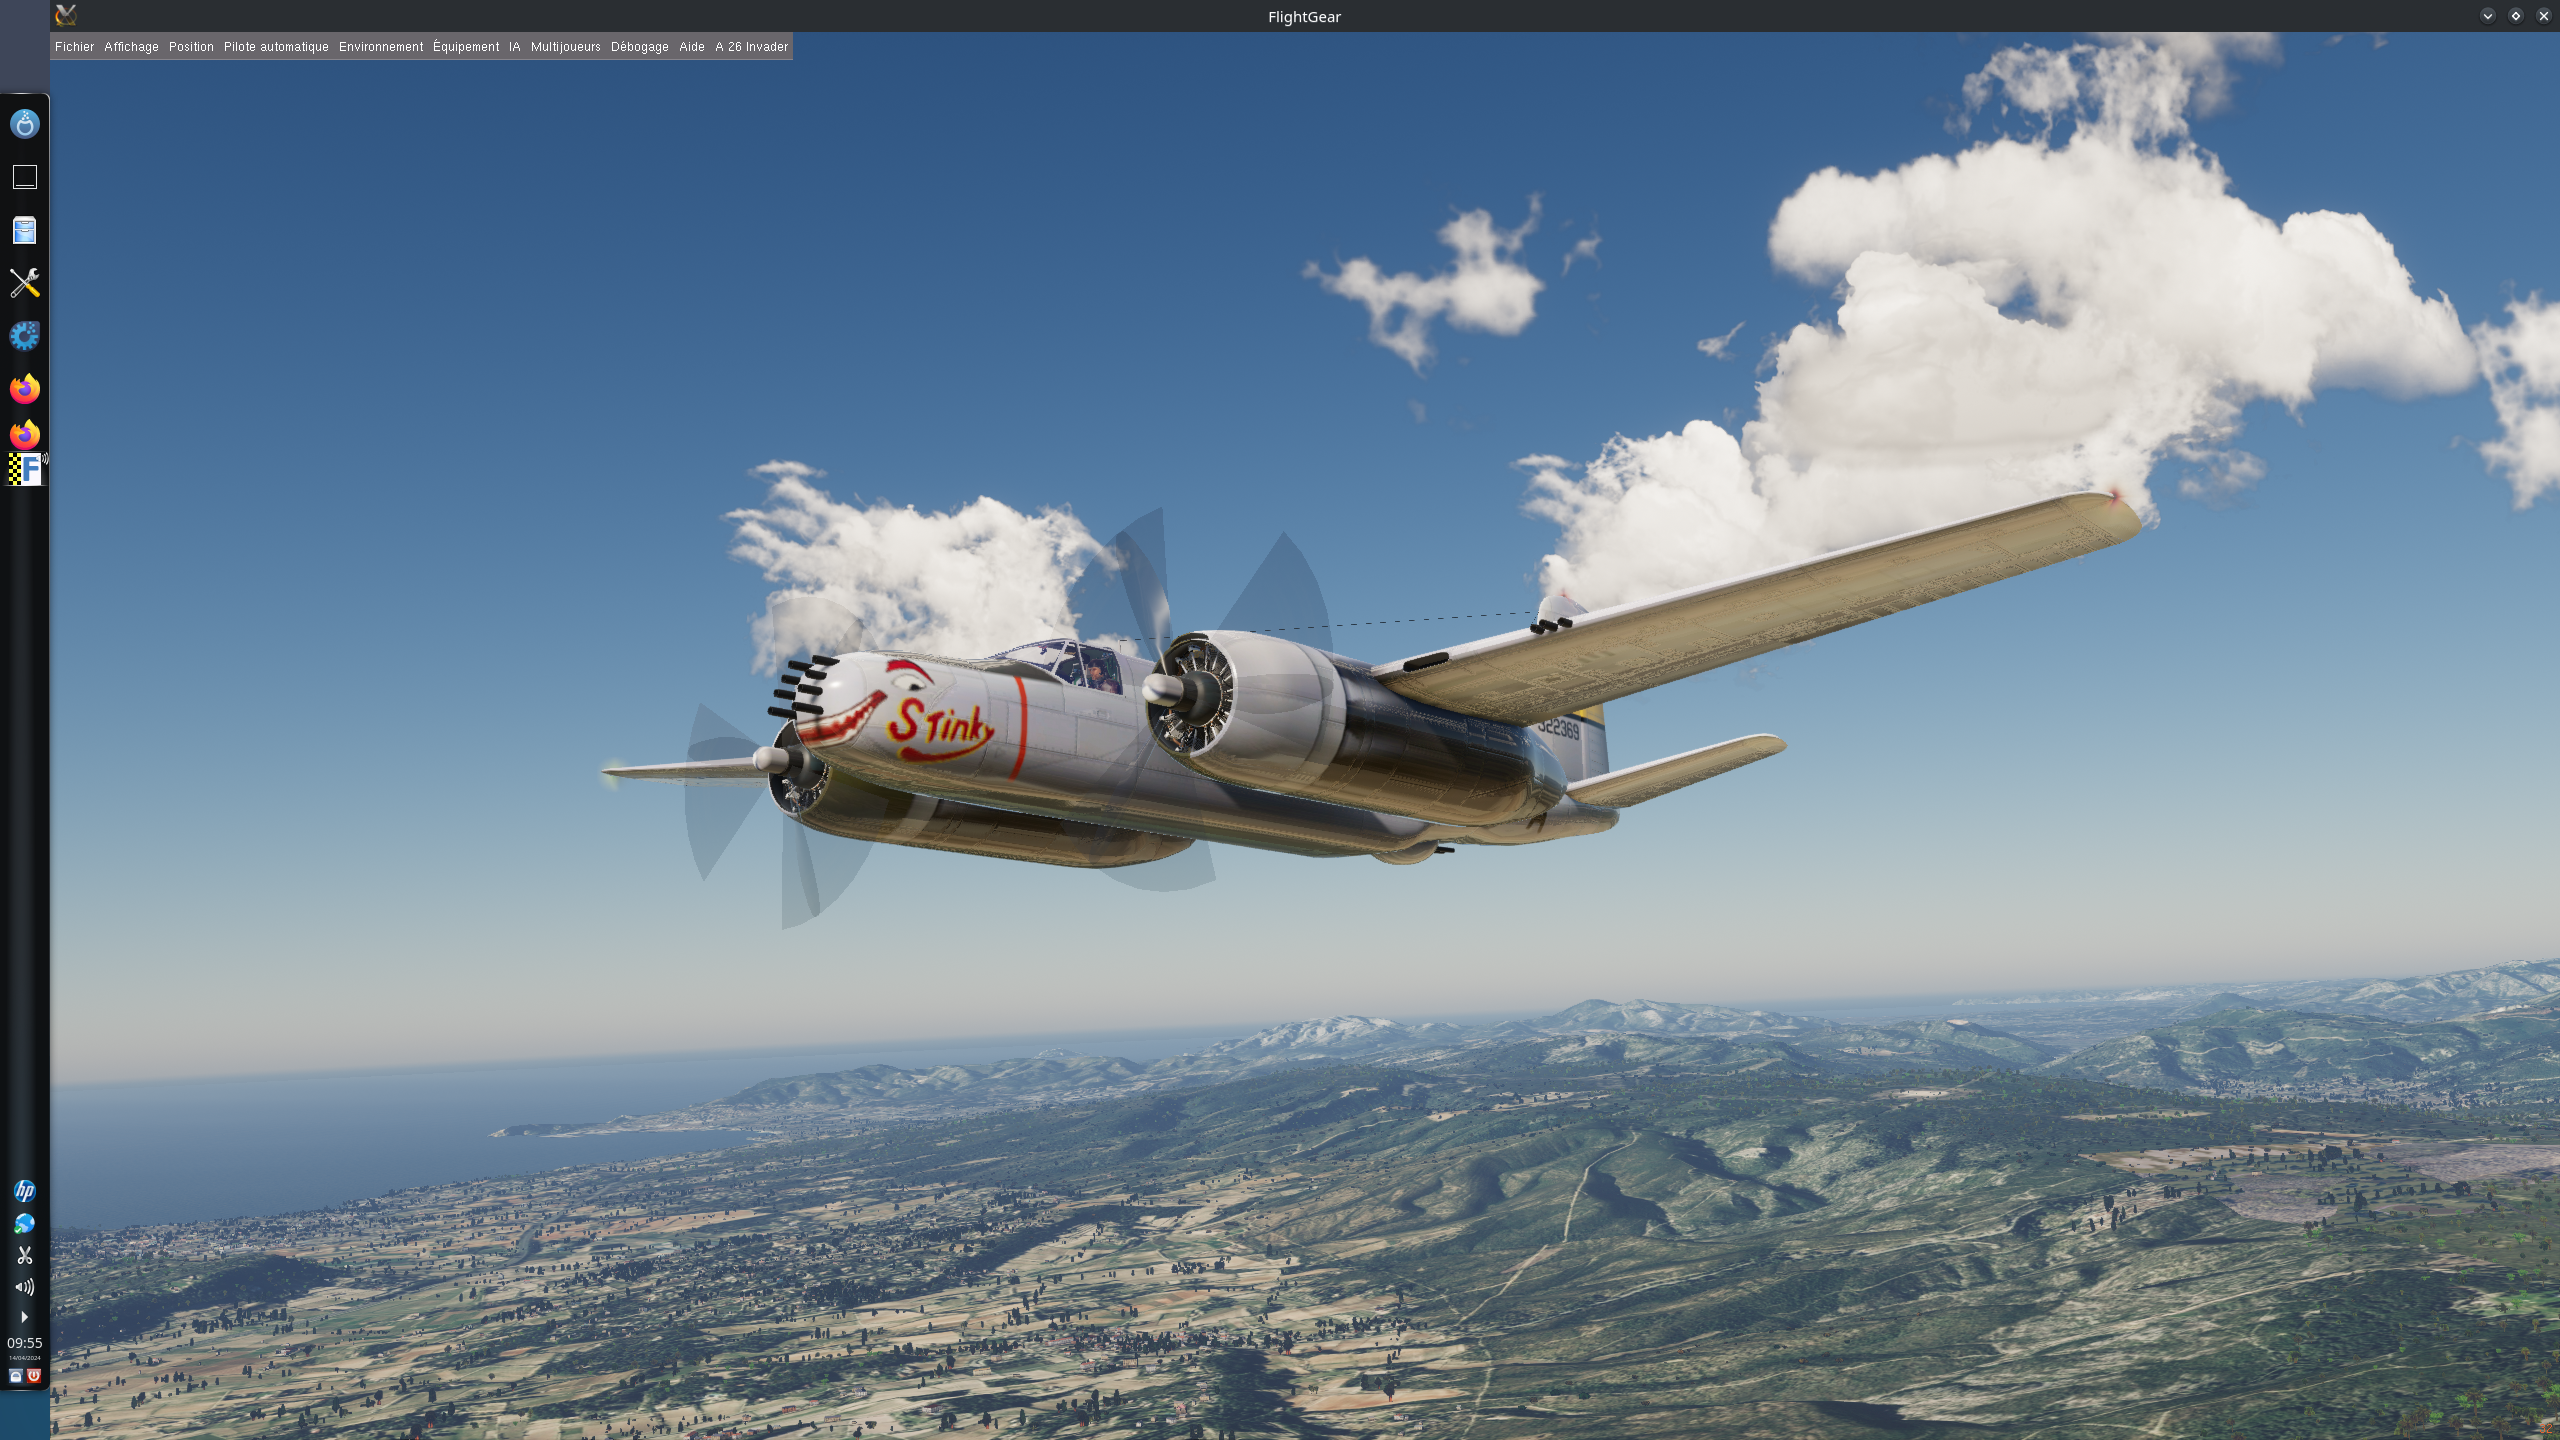Open the file manager cabinet icon
Image resolution: width=2560 pixels, height=1440 pixels.
pos(24,231)
